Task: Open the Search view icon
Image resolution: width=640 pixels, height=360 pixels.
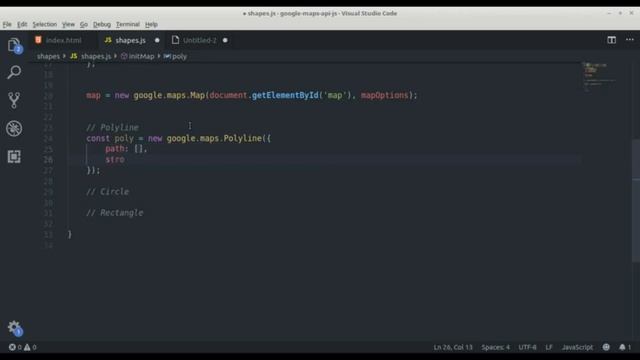Action: 14,72
